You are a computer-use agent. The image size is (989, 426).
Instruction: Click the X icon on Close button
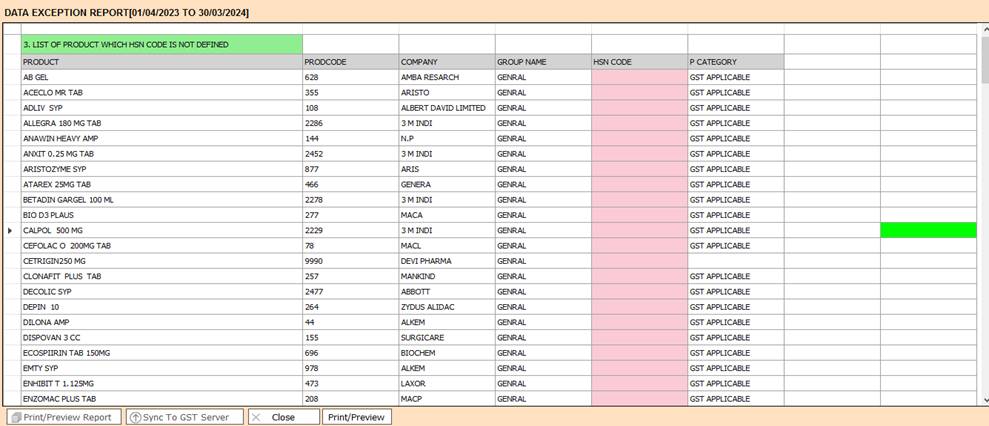coord(256,417)
